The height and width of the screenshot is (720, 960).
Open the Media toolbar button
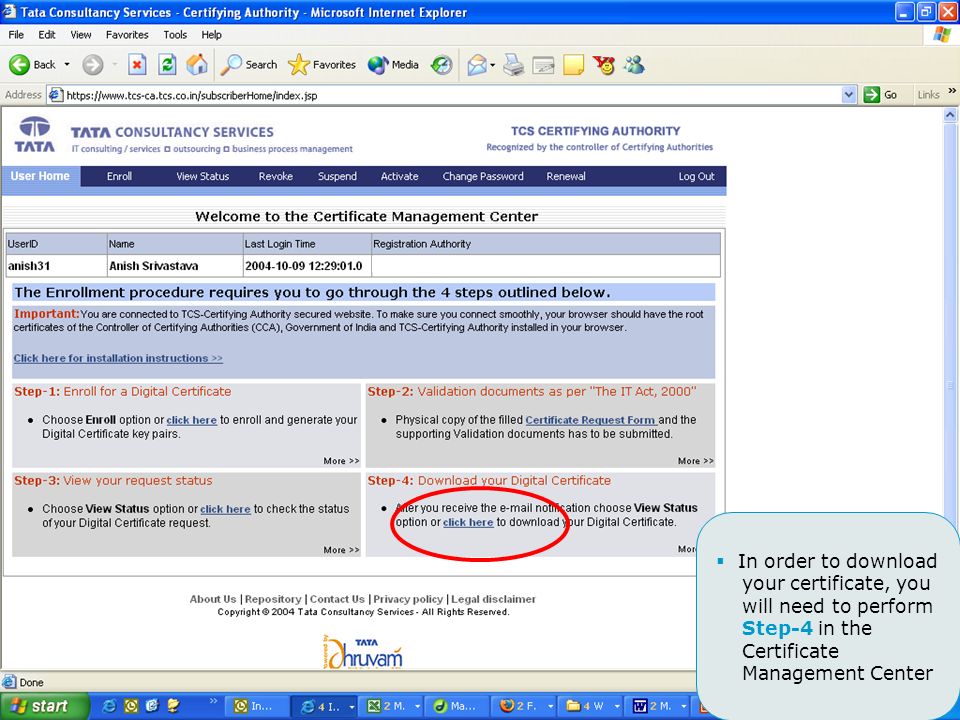click(x=393, y=64)
